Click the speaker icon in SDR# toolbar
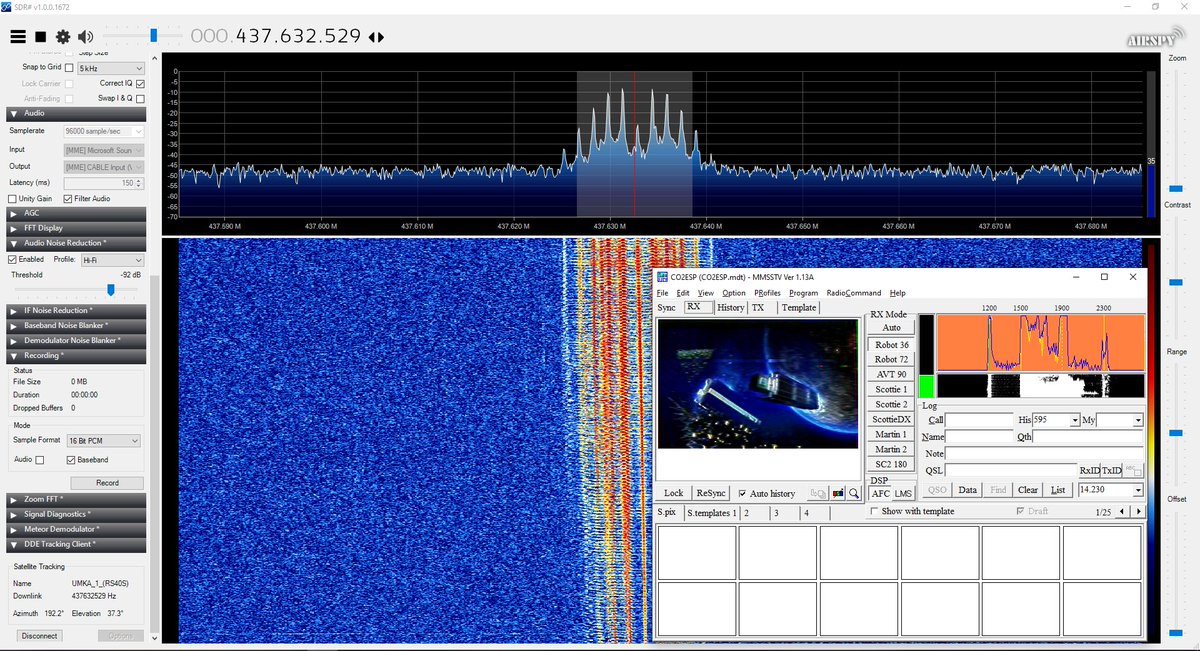 [x=86, y=36]
